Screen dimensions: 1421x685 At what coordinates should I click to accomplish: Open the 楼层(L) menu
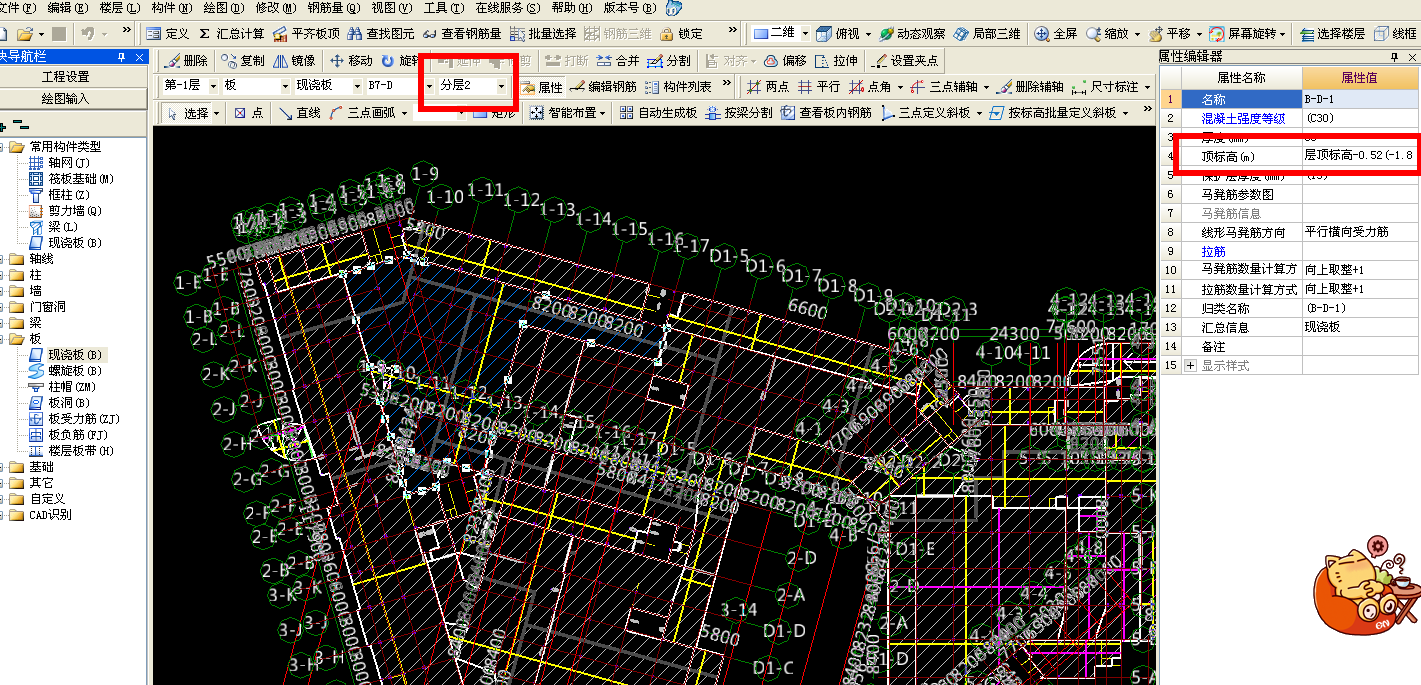pos(120,8)
